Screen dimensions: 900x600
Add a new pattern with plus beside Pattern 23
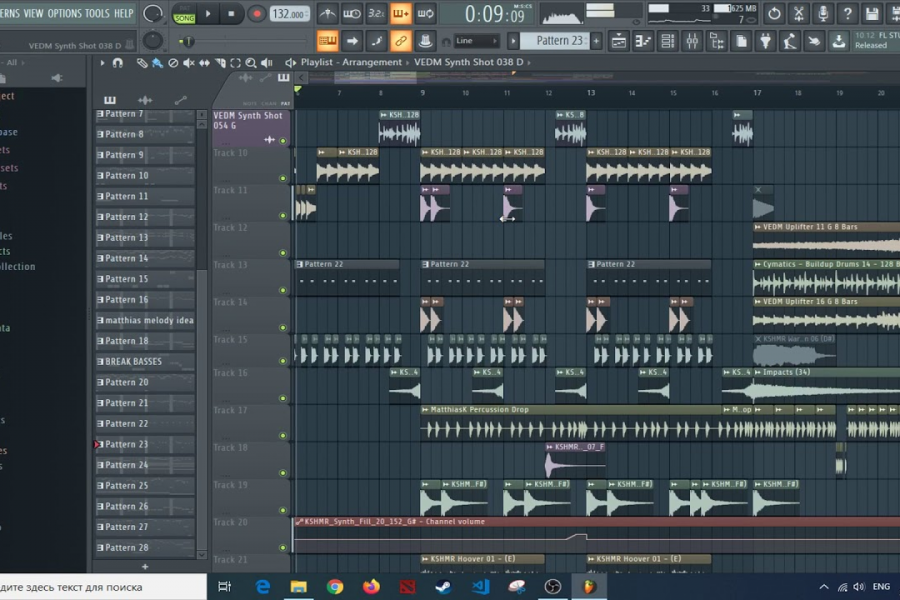pyautogui.click(x=596, y=41)
